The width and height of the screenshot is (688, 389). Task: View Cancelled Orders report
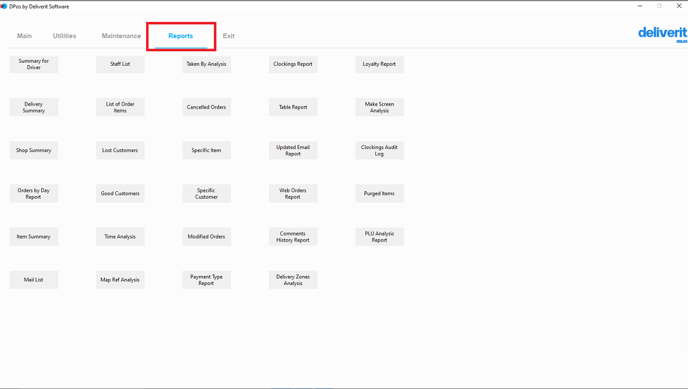(207, 107)
